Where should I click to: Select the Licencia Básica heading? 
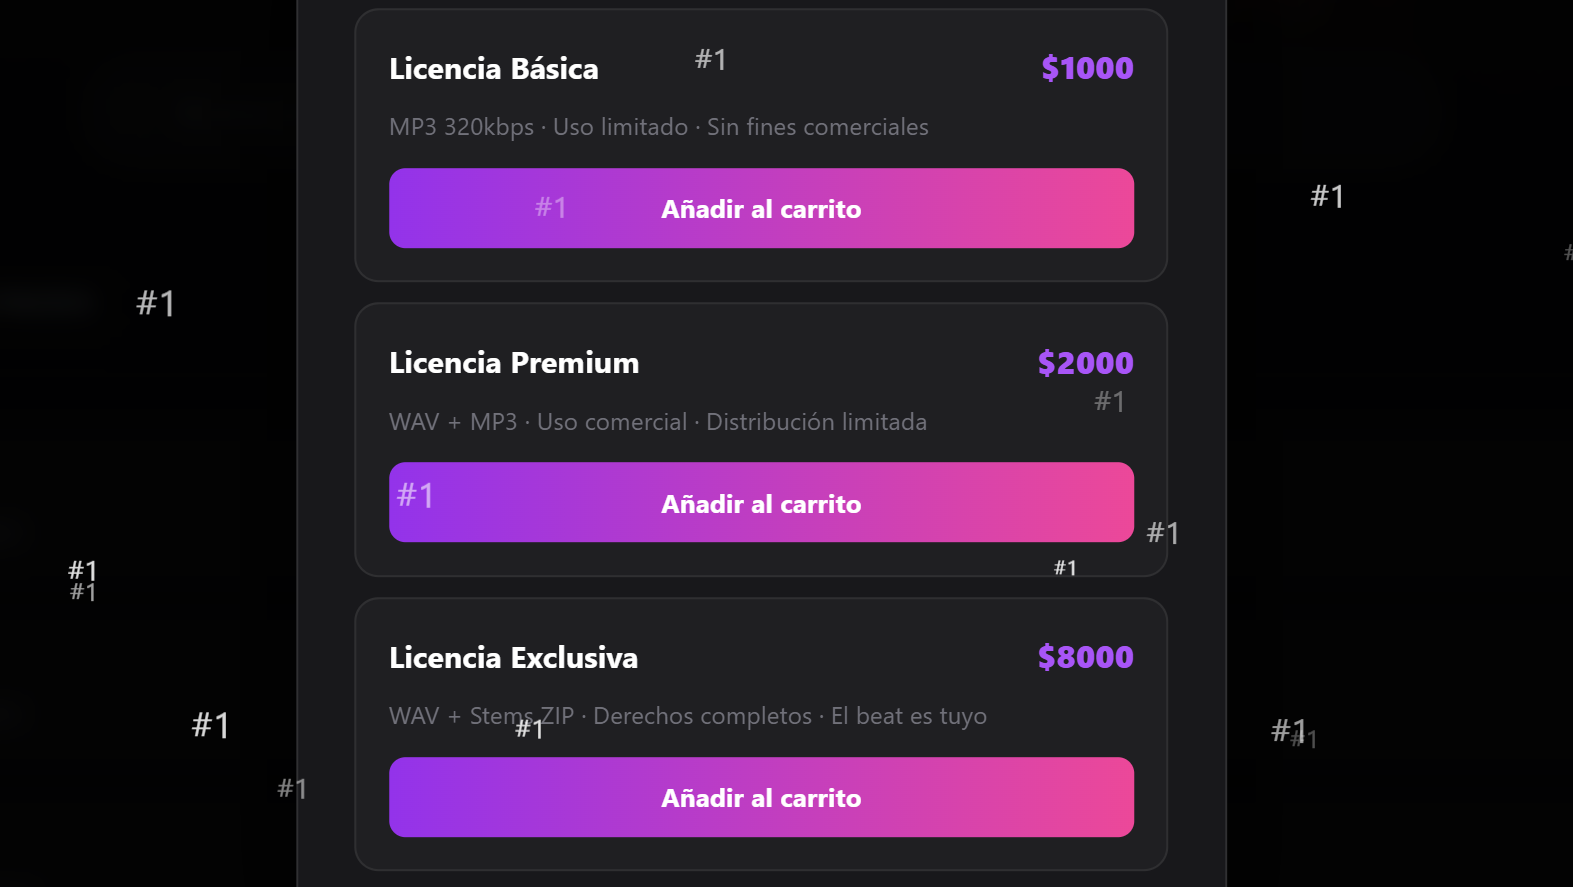[493, 68]
